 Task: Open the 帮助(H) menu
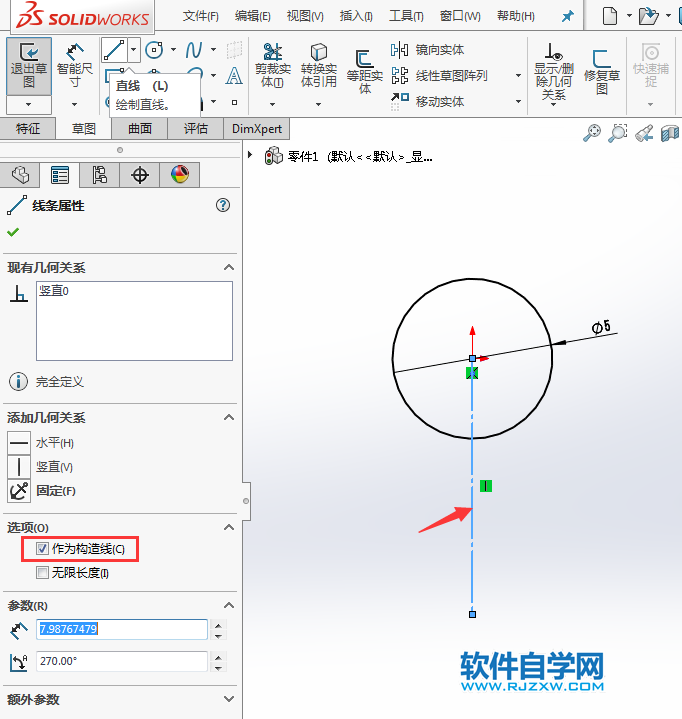[x=516, y=16]
